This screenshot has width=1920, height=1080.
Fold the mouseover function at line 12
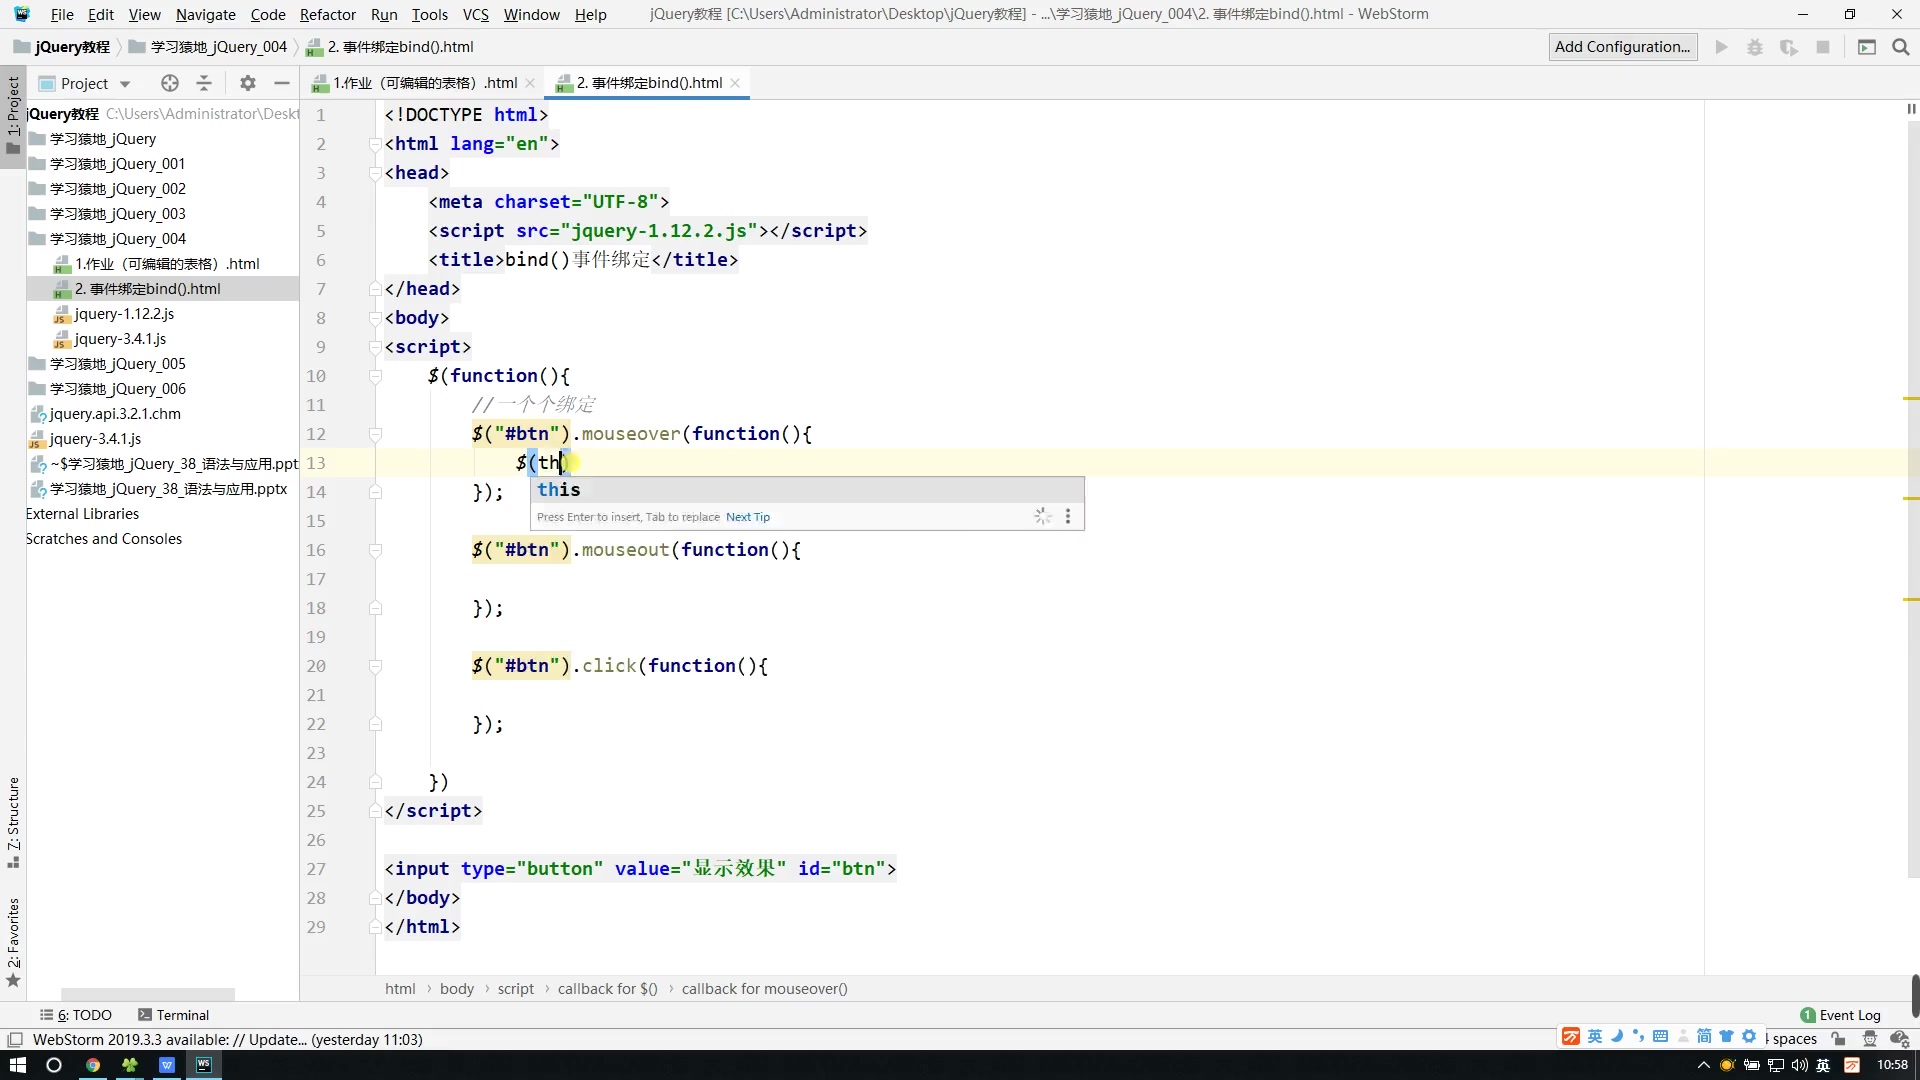(376, 434)
